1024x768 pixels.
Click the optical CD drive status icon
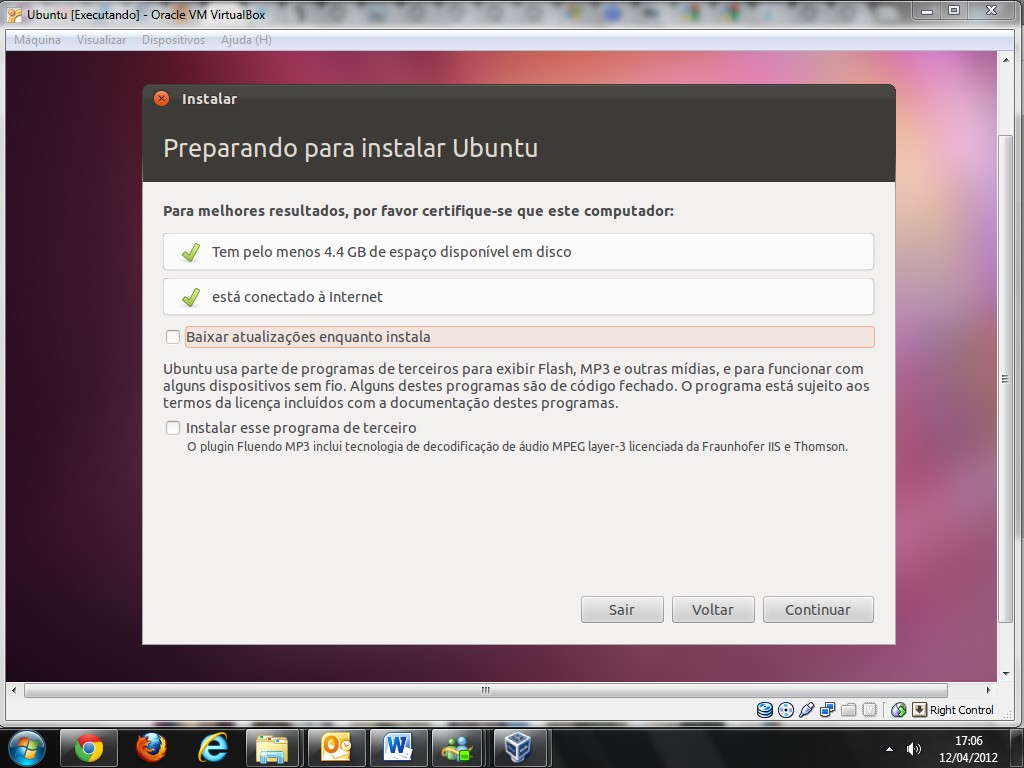(786, 710)
